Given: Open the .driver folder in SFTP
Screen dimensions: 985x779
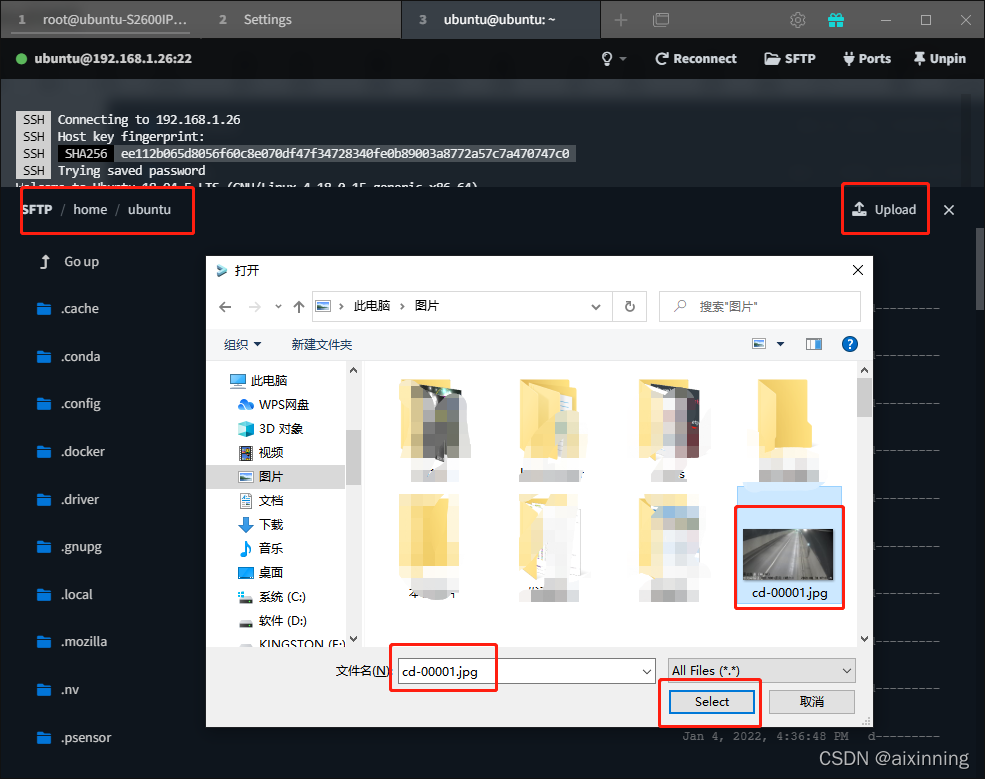Looking at the screenshot, I should pos(68,499).
